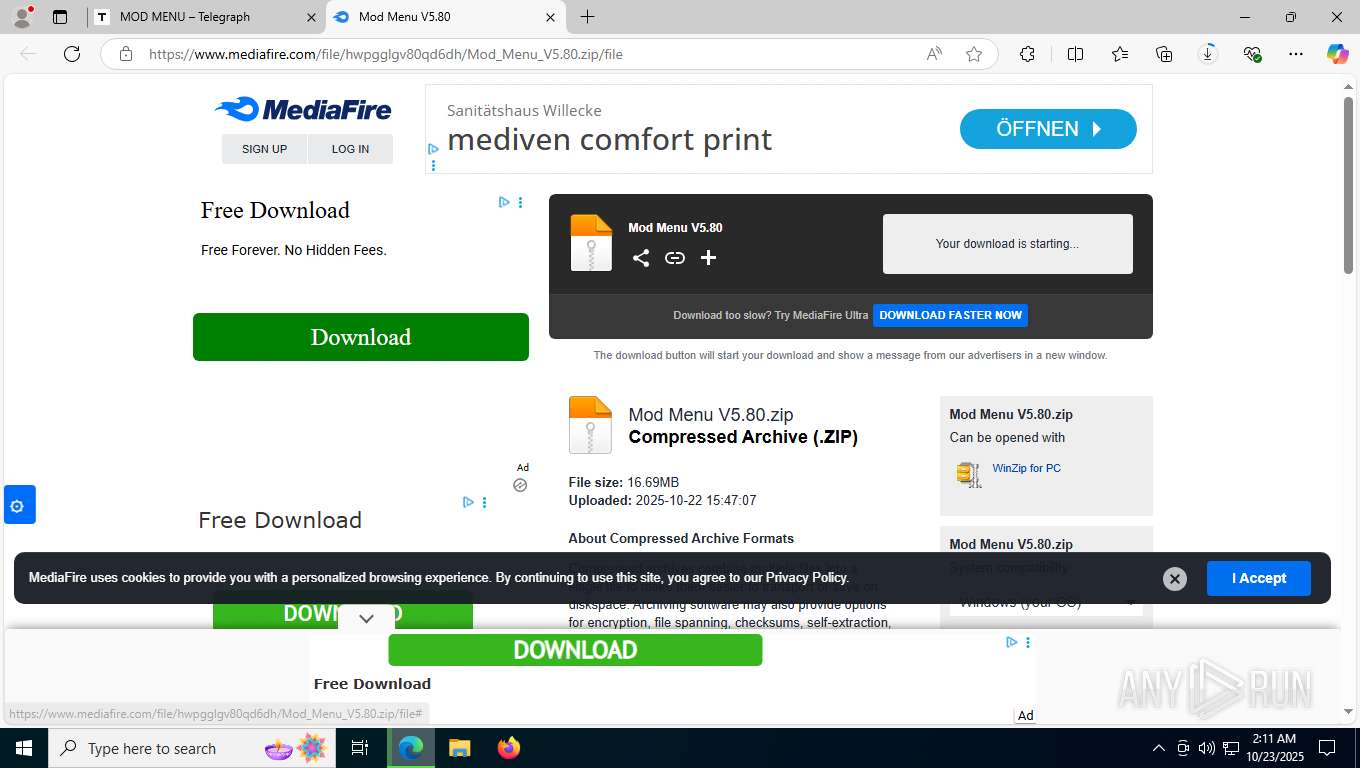
Task: Click the 'Your download is starting...' box
Action: pos(1007,243)
